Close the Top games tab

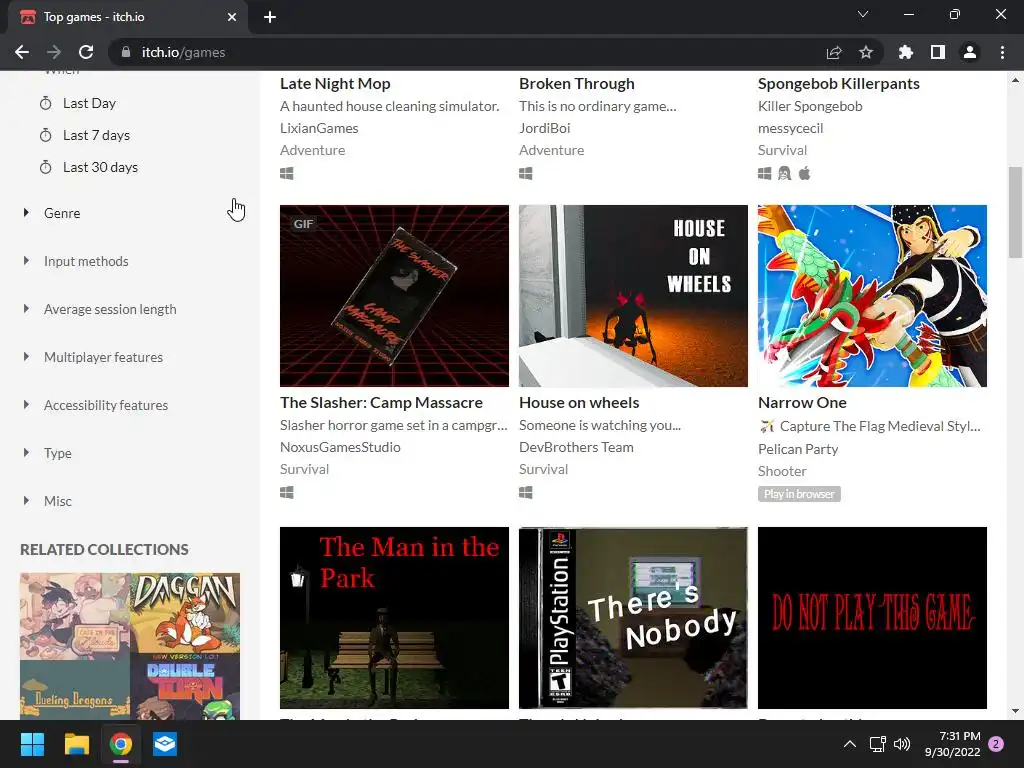pyautogui.click(x=232, y=17)
